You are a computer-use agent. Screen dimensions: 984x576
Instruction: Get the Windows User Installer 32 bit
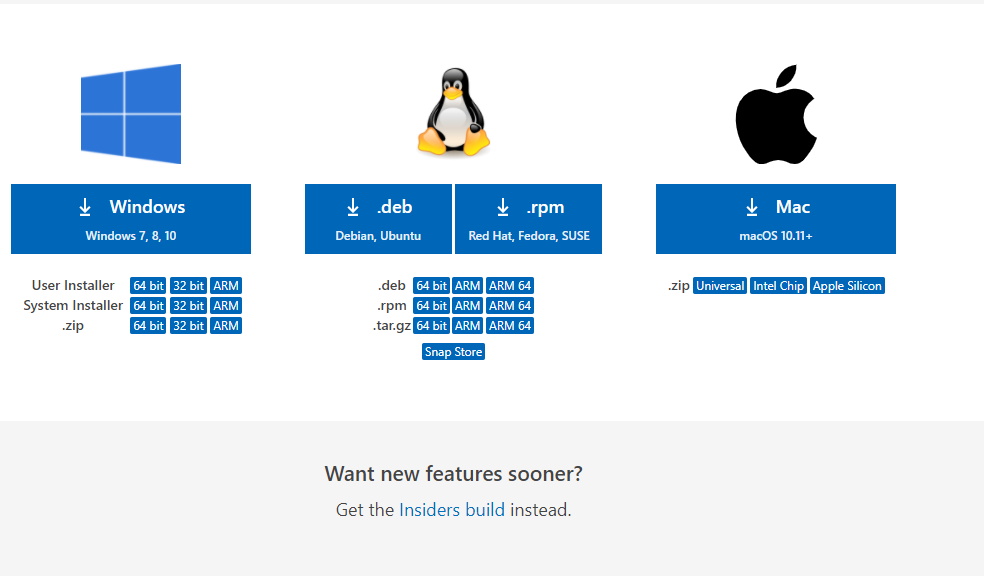(x=188, y=285)
